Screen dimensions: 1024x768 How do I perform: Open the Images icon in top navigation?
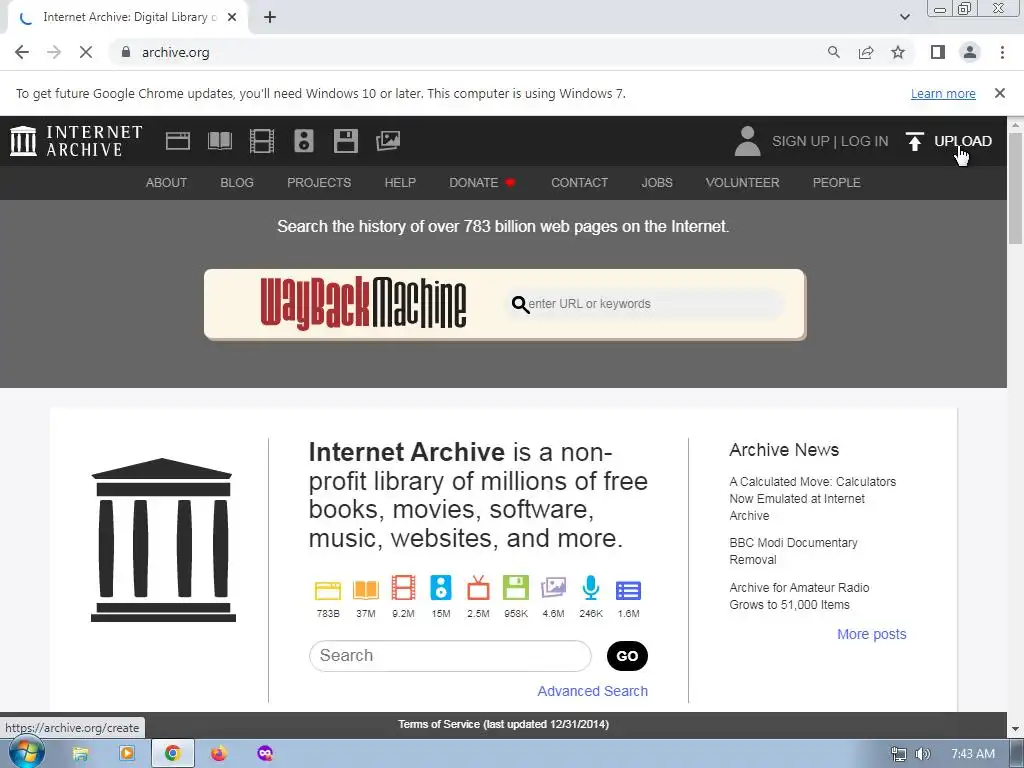(388, 141)
